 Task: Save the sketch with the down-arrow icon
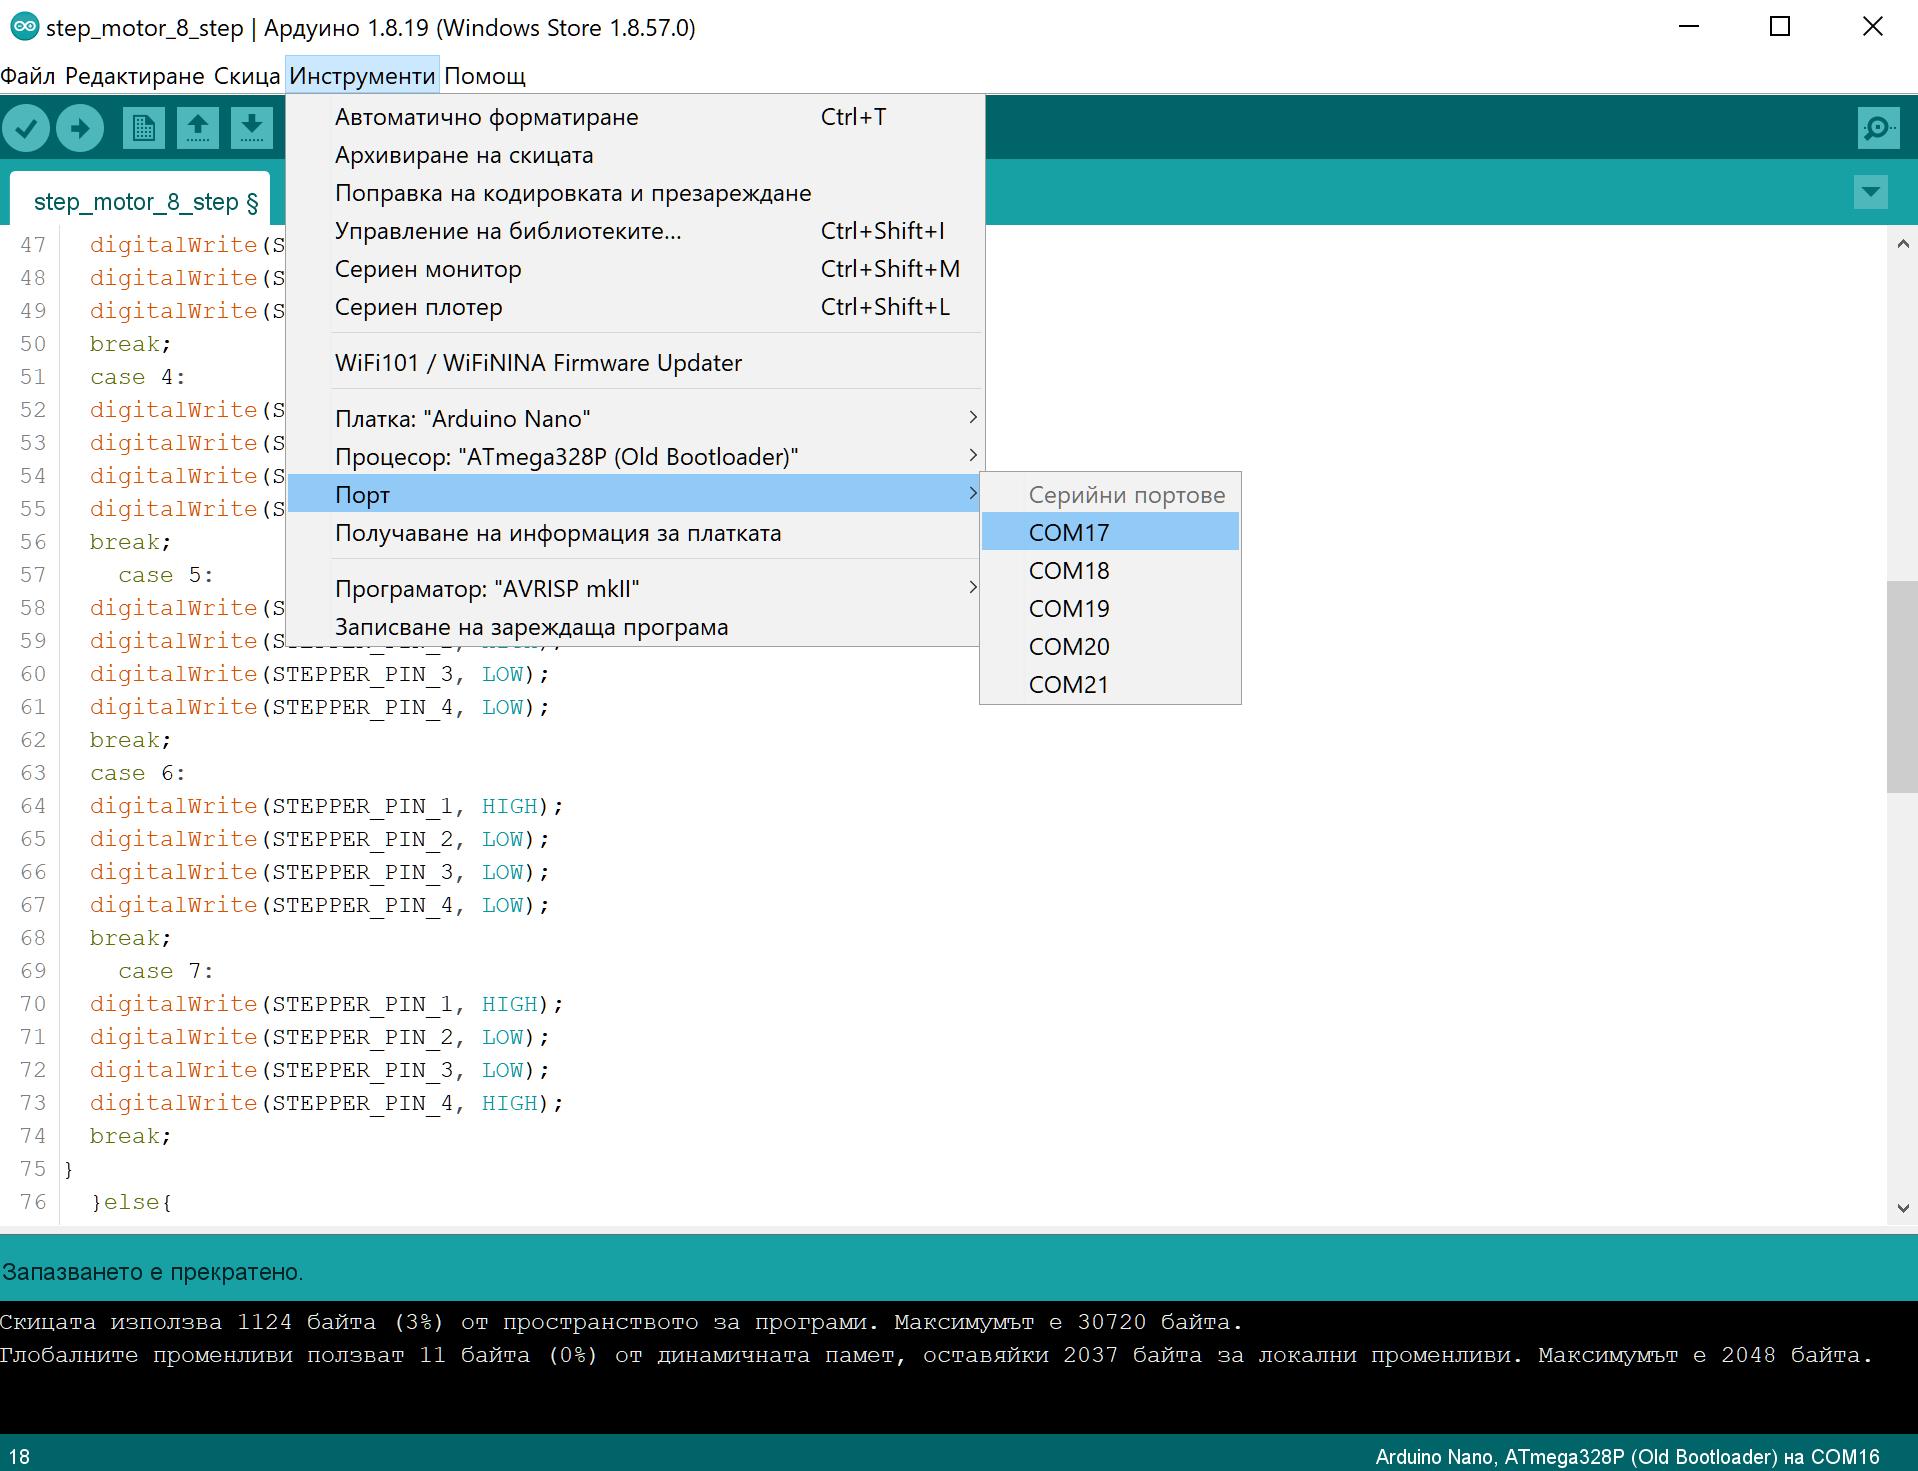252,128
